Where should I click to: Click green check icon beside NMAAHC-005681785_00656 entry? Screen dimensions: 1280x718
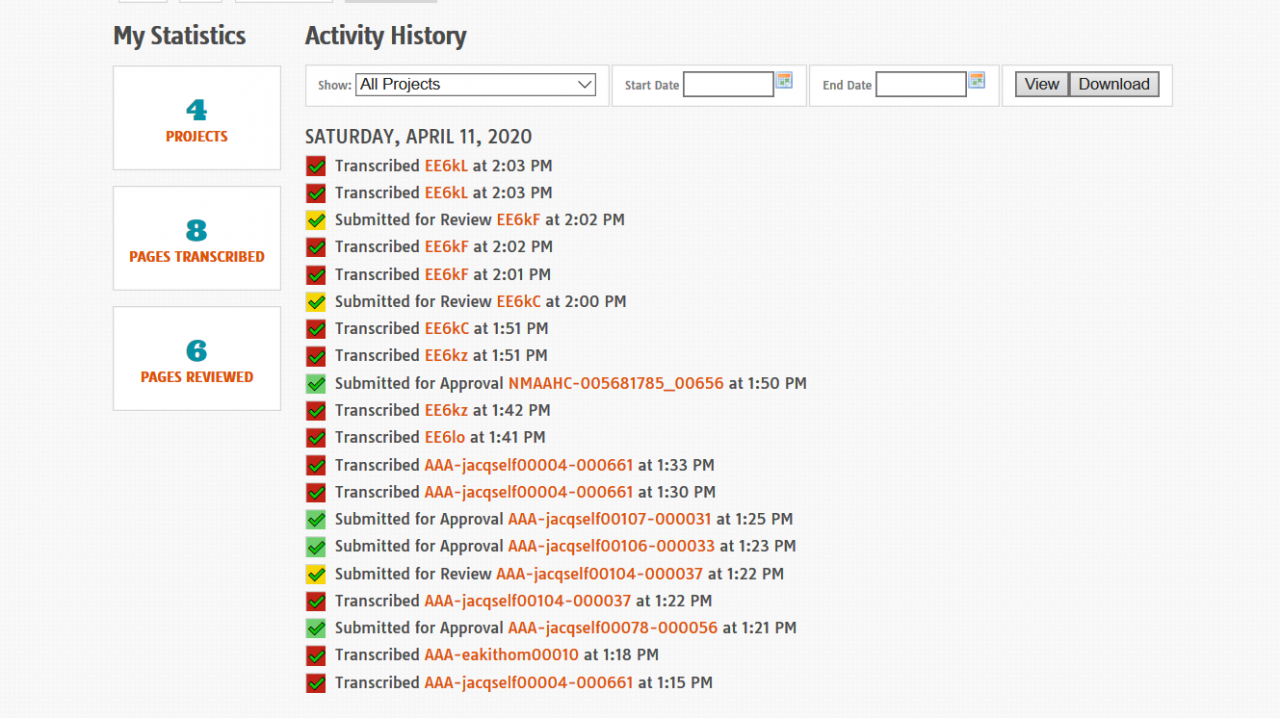click(316, 383)
